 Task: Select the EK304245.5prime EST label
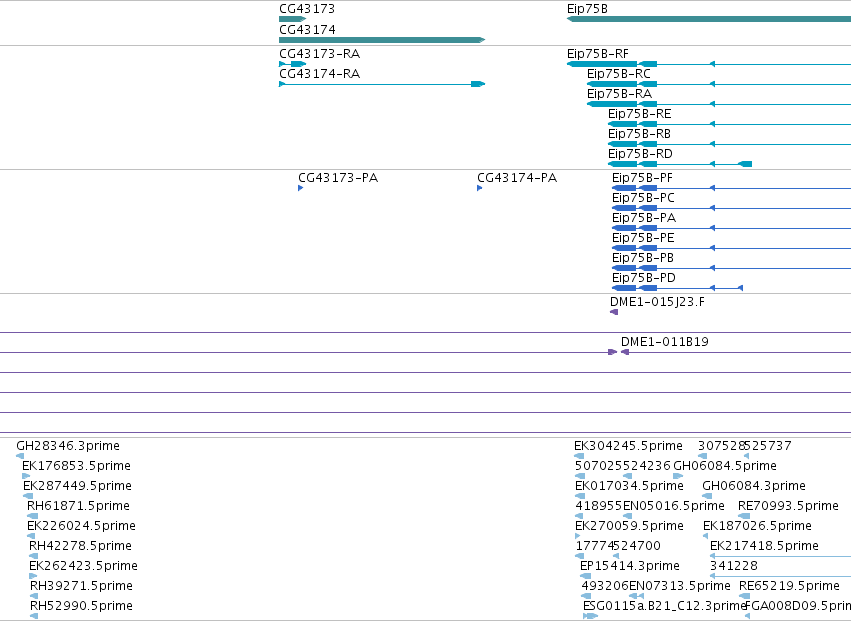[x=628, y=446]
